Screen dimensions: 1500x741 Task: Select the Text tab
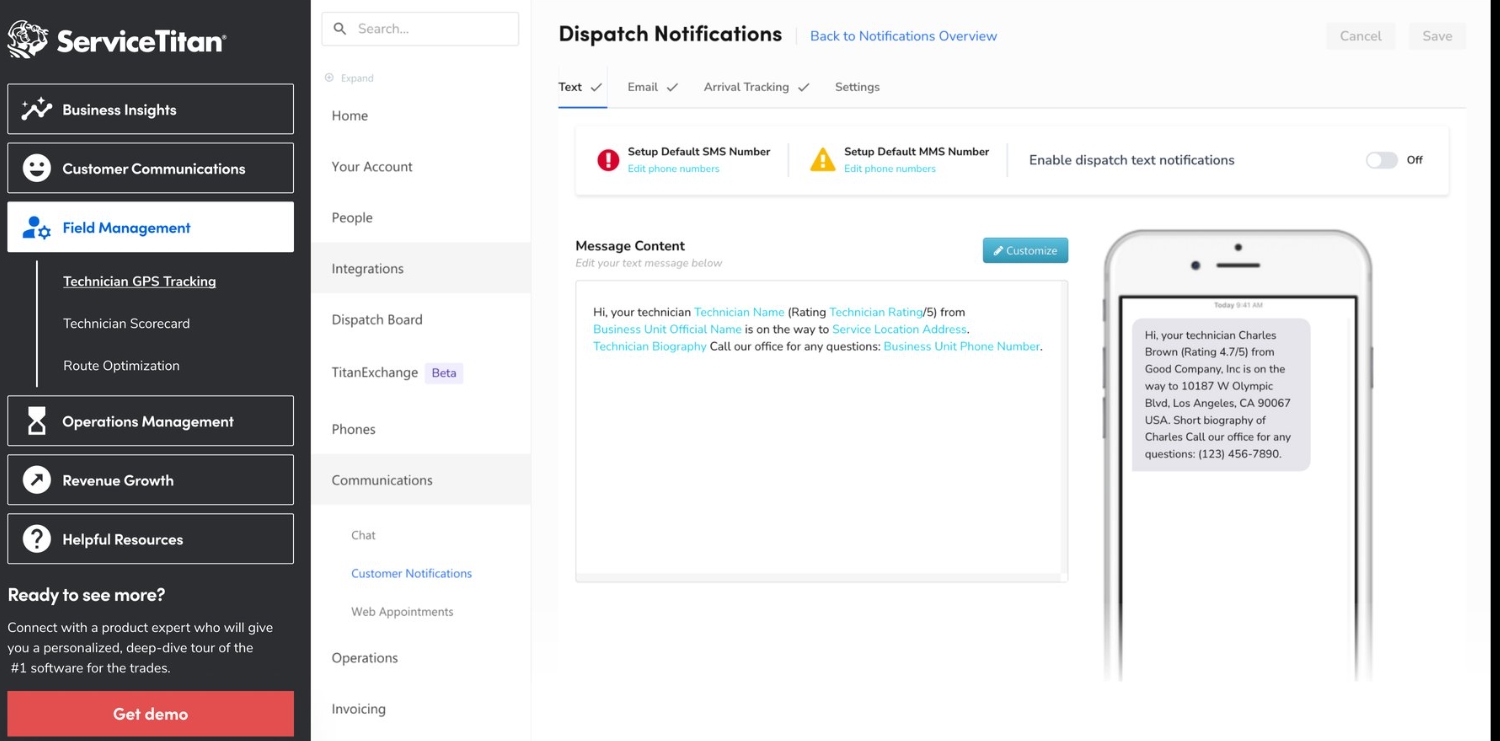tap(581, 87)
